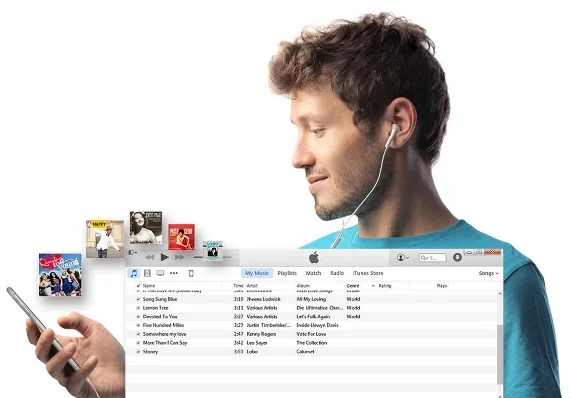Viewport: 572px width, 398px height.
Task: Switch to the My Music tab
Action: click(257, 273)
